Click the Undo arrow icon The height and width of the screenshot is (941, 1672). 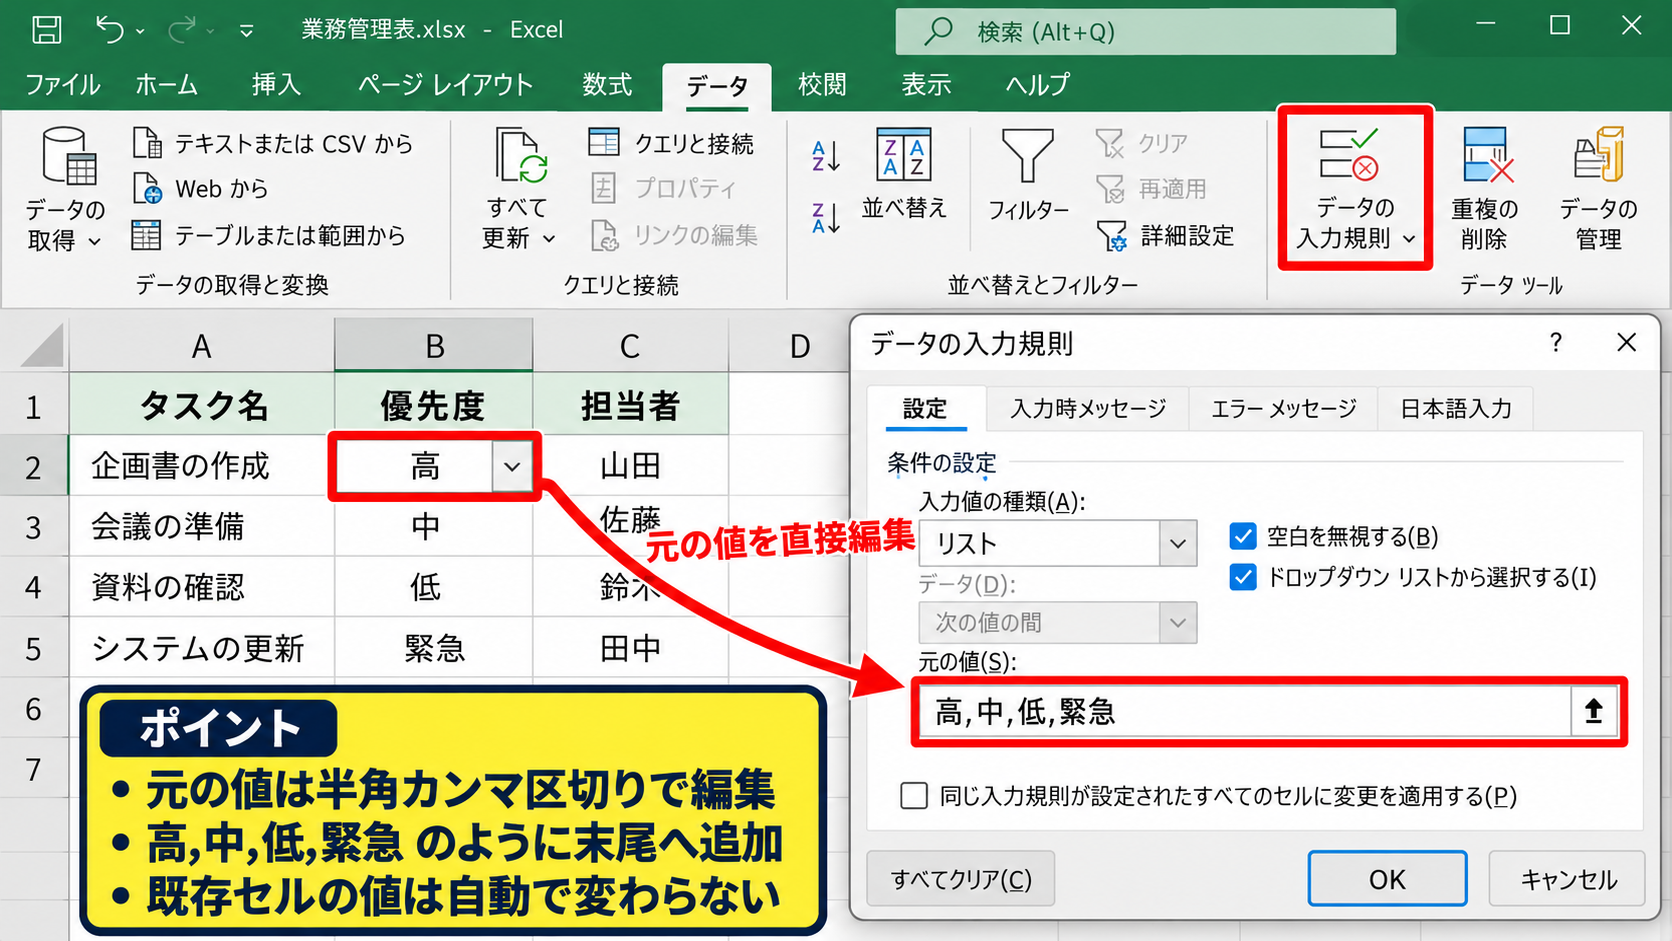(109, 30)
